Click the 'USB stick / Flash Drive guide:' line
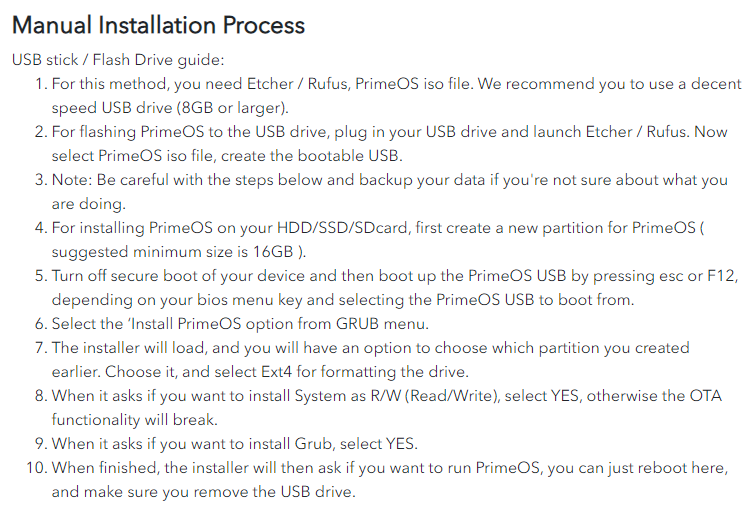The image size is (754, 514). click(x=118, y=60)
